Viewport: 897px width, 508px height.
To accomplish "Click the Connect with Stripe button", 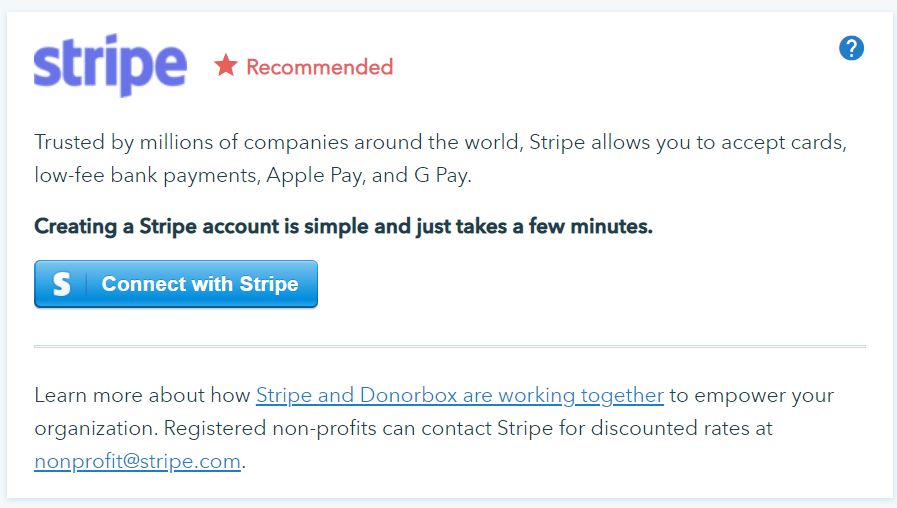I will pos(176,284).
